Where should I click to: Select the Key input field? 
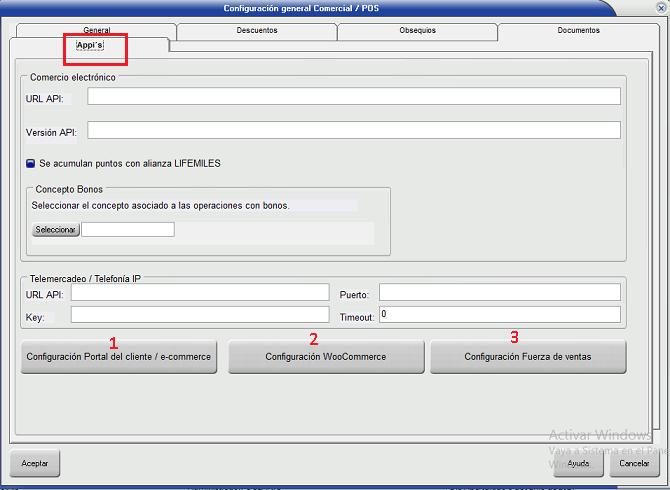199,315
